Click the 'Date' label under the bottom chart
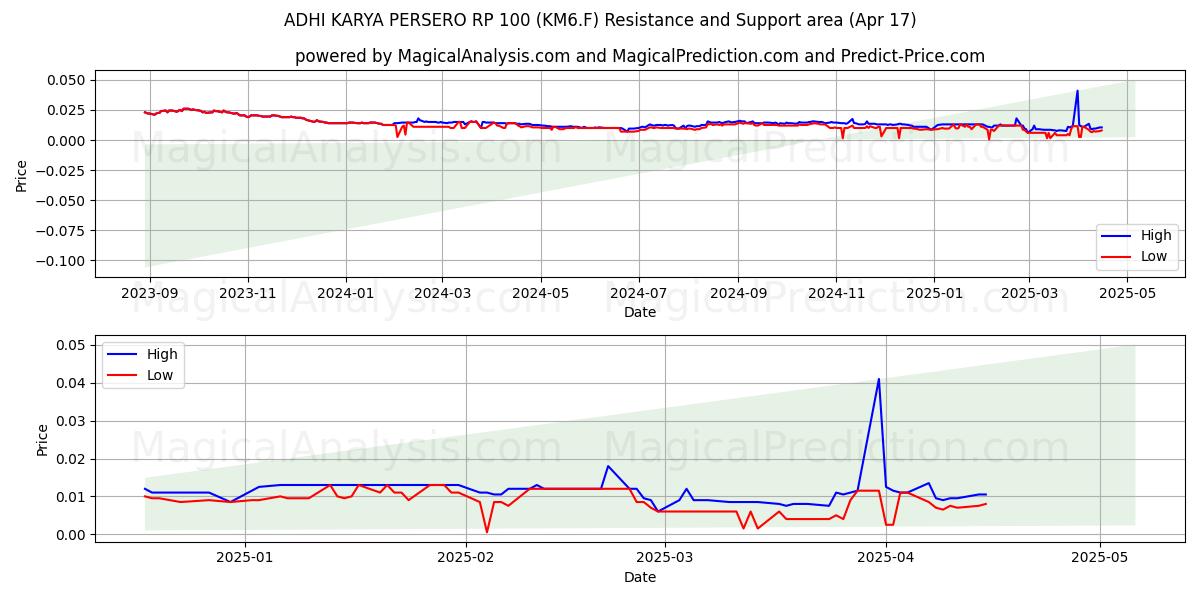The image size is (1200, 600). (640, 577)
